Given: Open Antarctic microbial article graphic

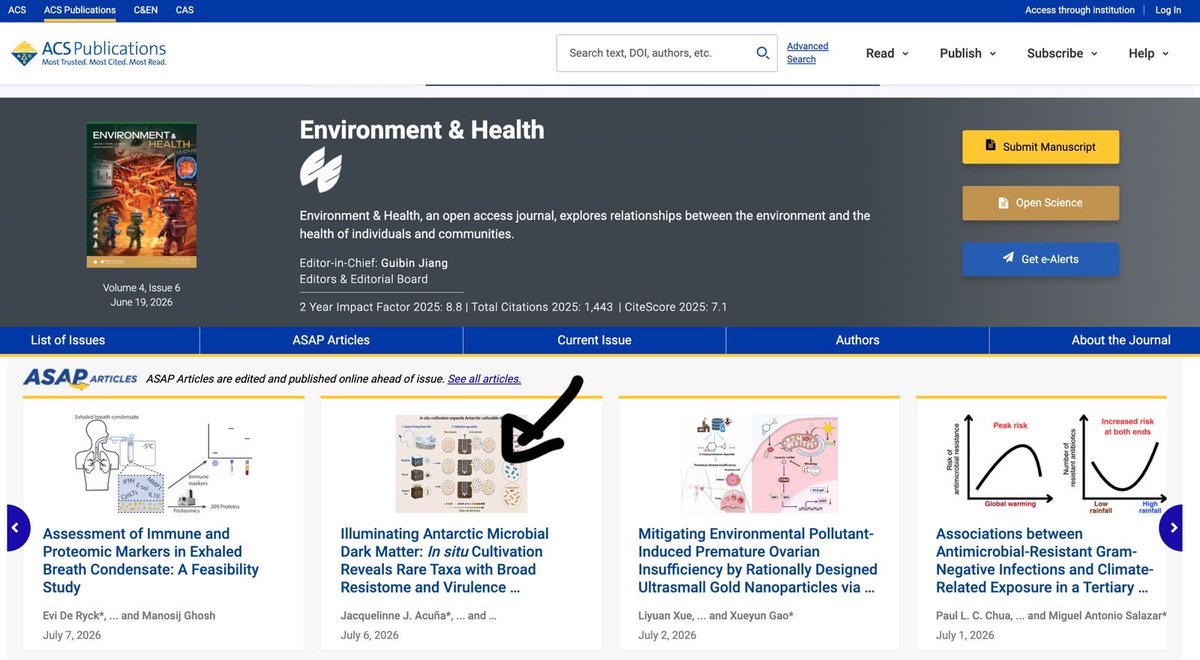Looking at the screenshot, I should point(461,463).
